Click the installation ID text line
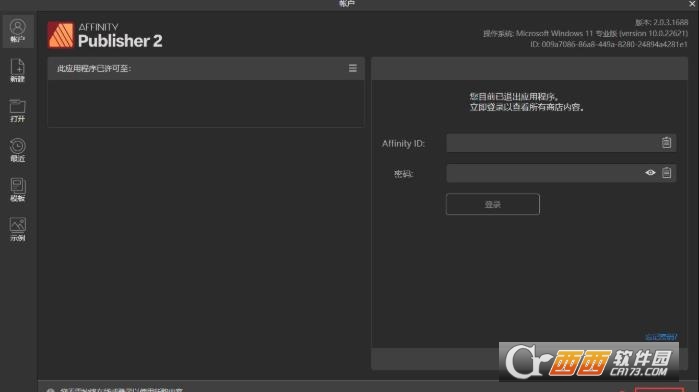 click(609, 45)
